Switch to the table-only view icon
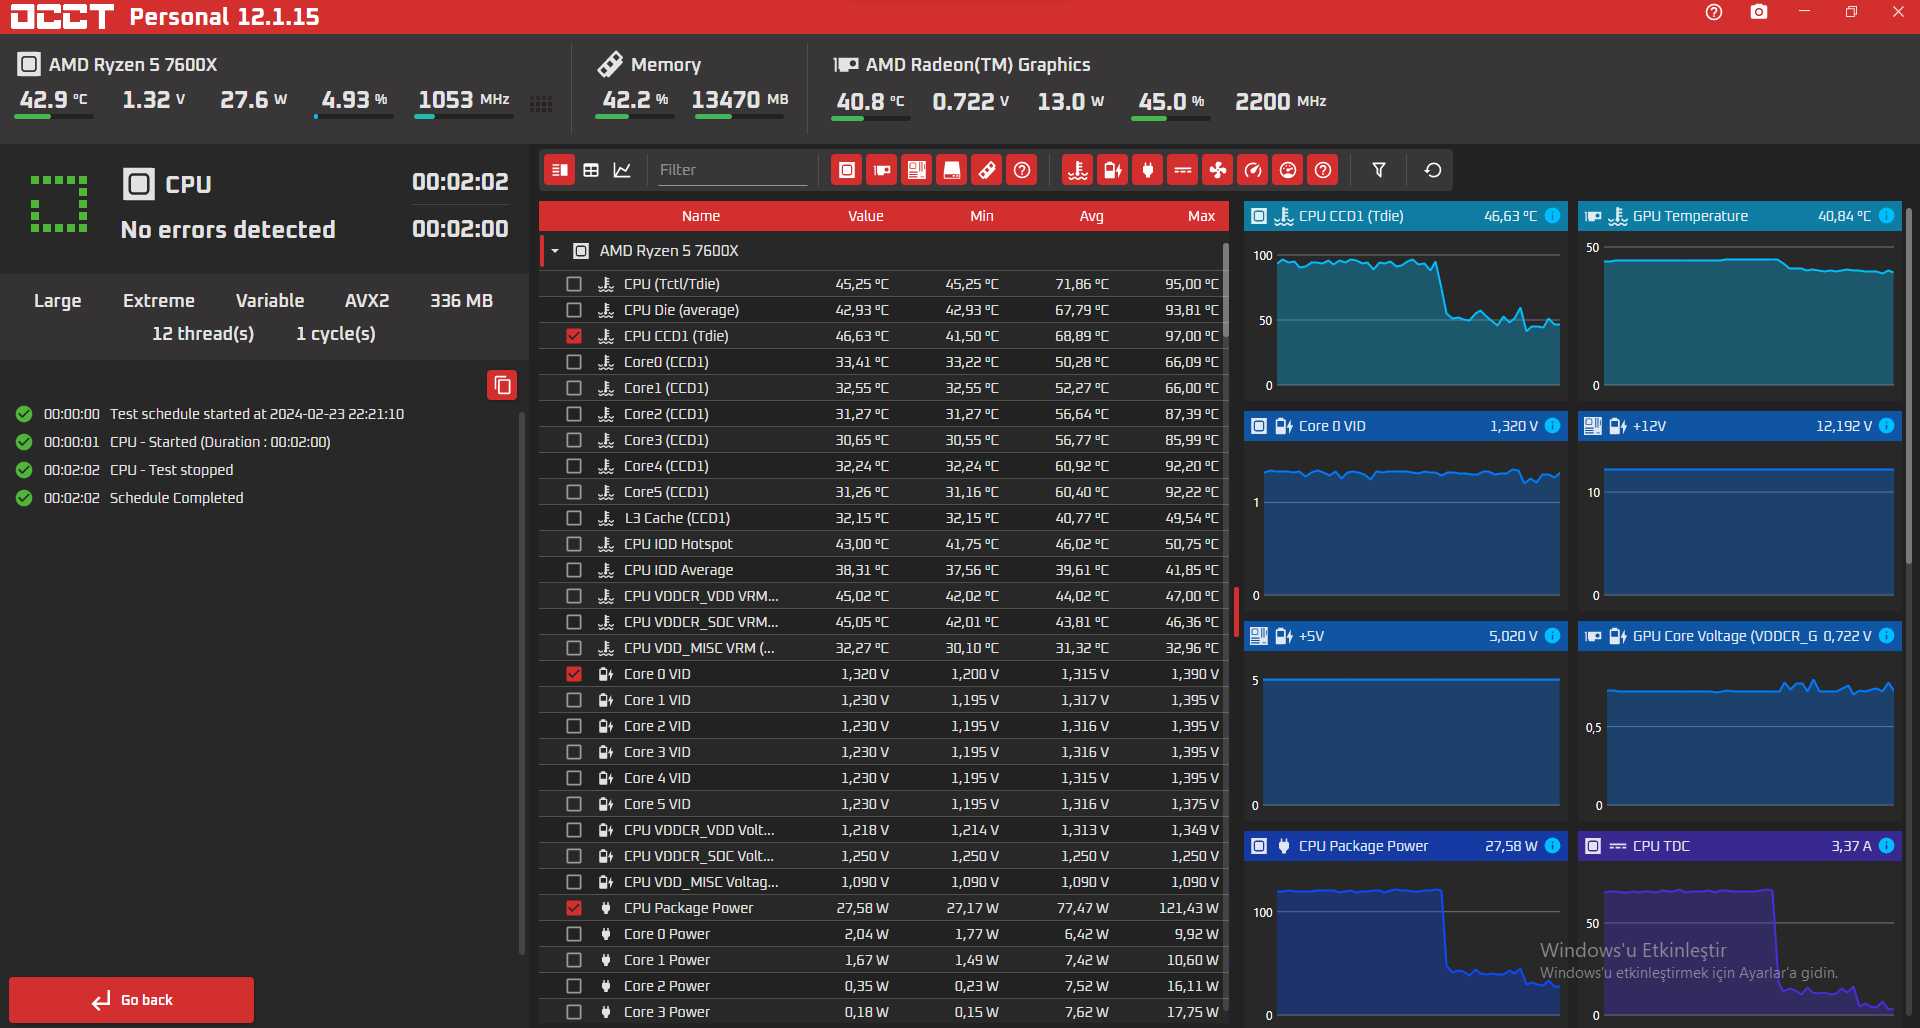Image resolution: width=1920 pixels, height=1028 pixels. [591, 170]
